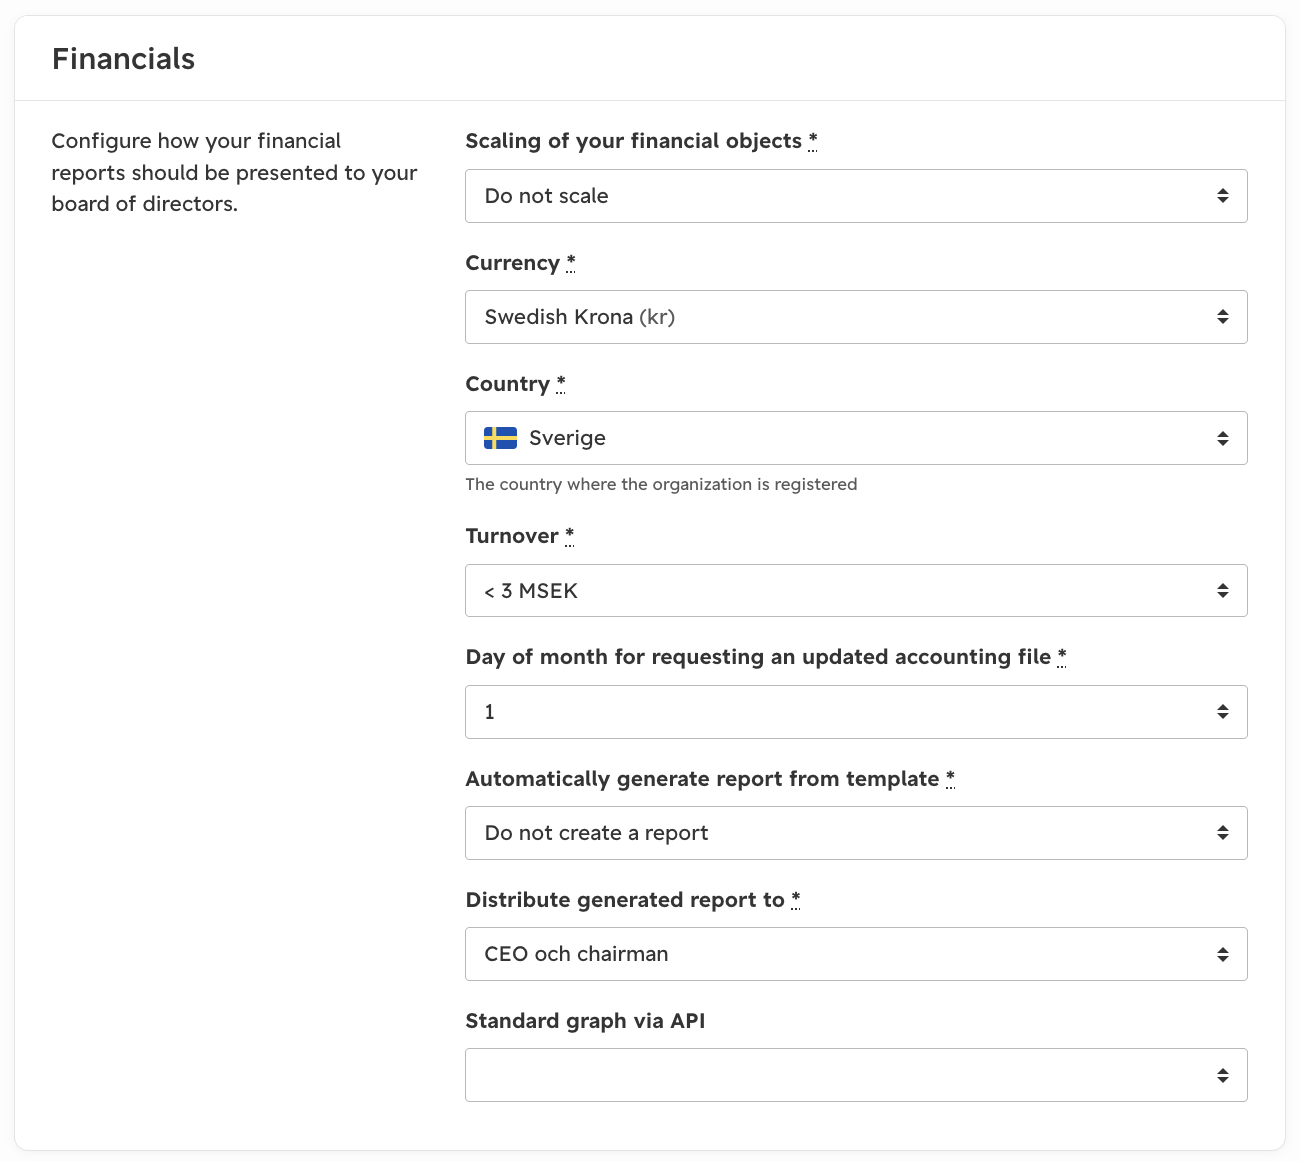Click the Swedish flag icon
Viewport: 1300px width, 1162px height.
point(500,438)
